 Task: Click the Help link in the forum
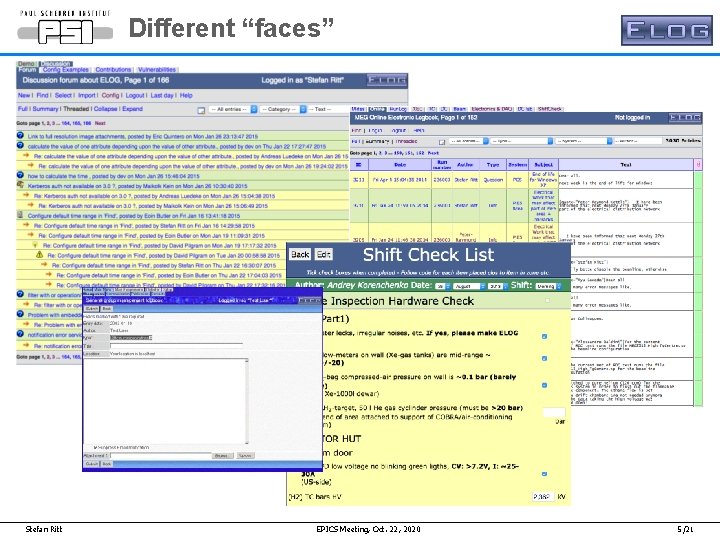(186, 96)
